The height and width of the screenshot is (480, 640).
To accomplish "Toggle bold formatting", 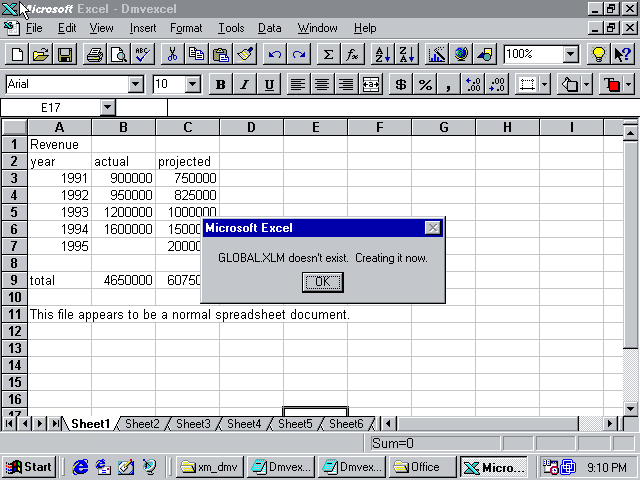I will 220,84.
